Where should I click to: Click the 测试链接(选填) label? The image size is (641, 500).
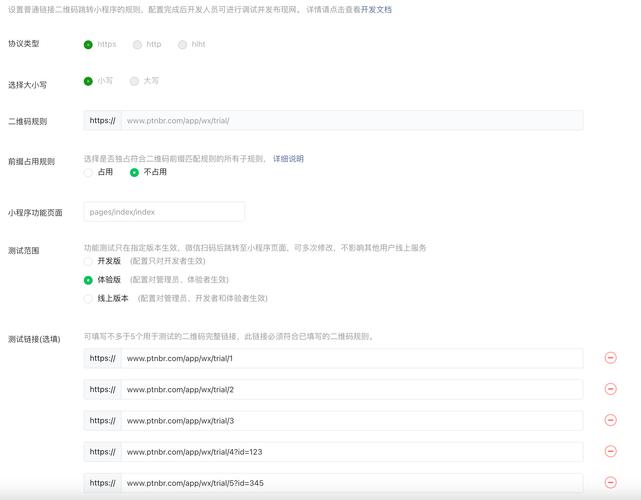[34, 339]
